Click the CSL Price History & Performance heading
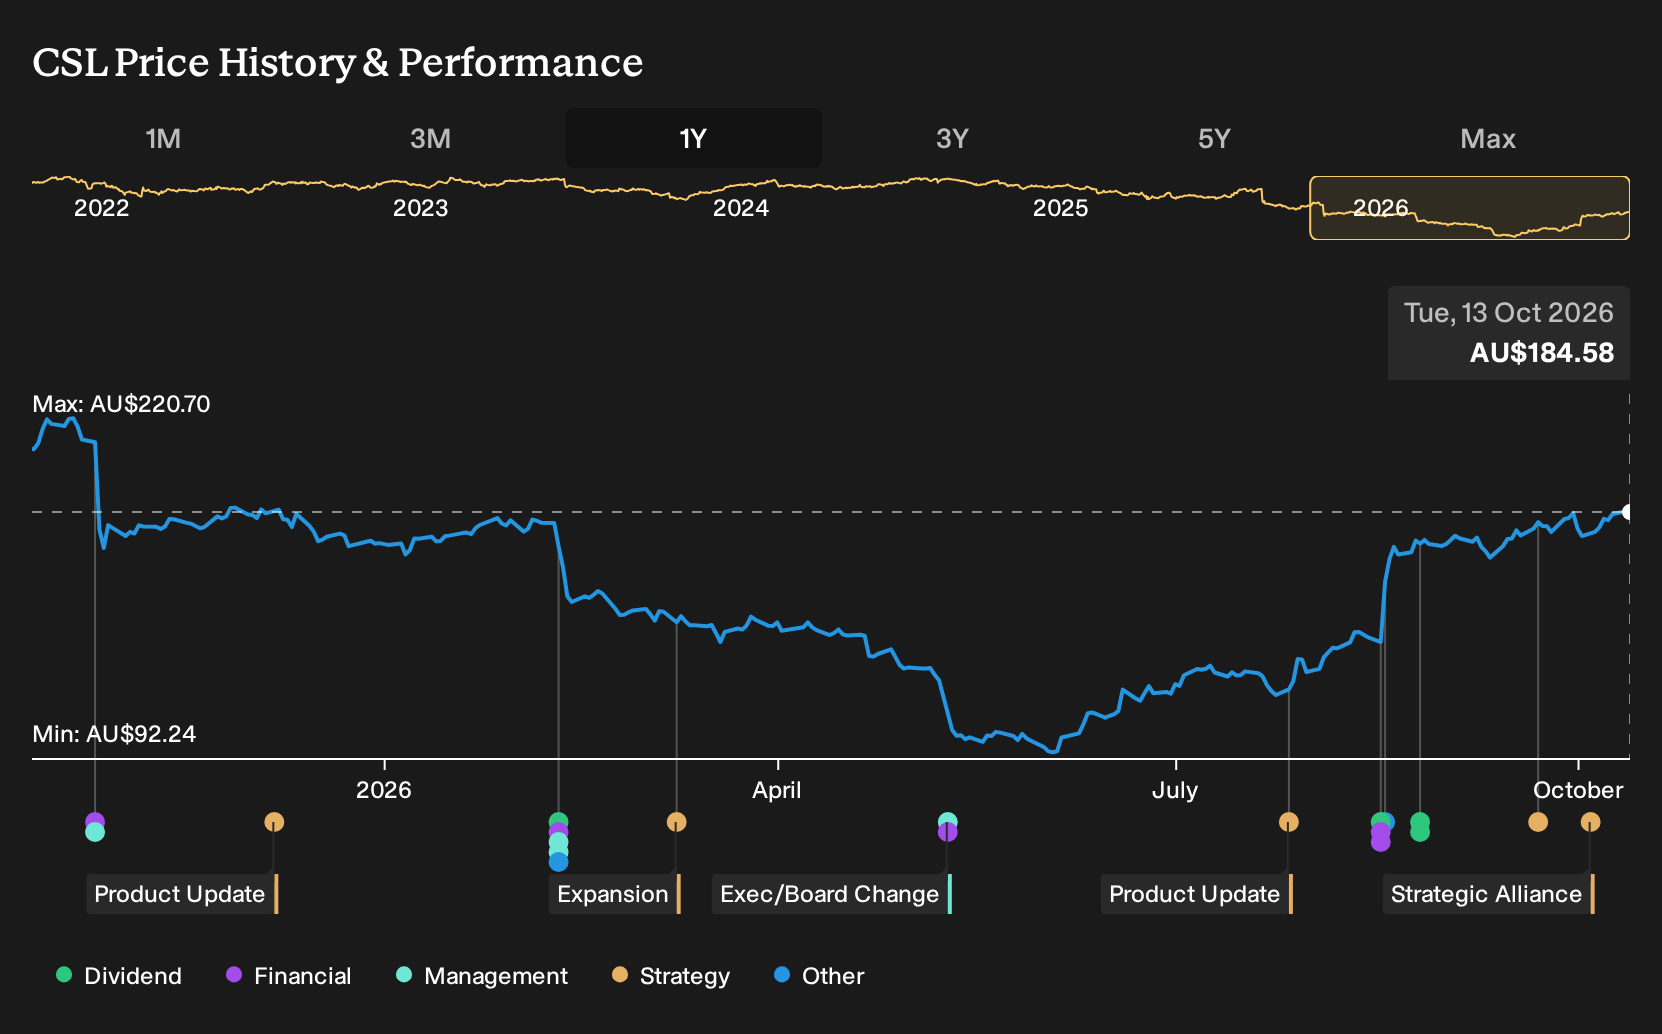The height and width of the screenshot is (1034, 1662). point(338,62)
